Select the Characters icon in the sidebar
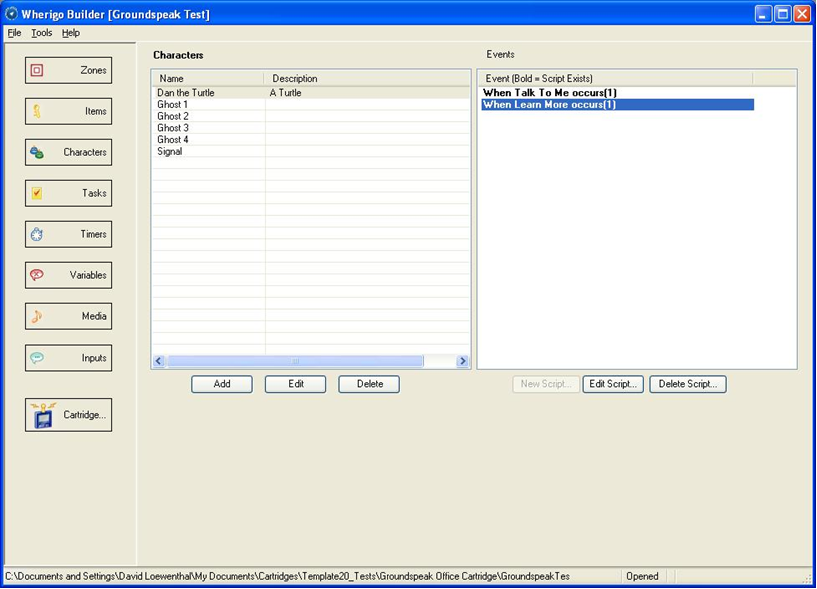The width and height of the screenshot is (817, 589). pyautogui.click(x=36, y=152)
